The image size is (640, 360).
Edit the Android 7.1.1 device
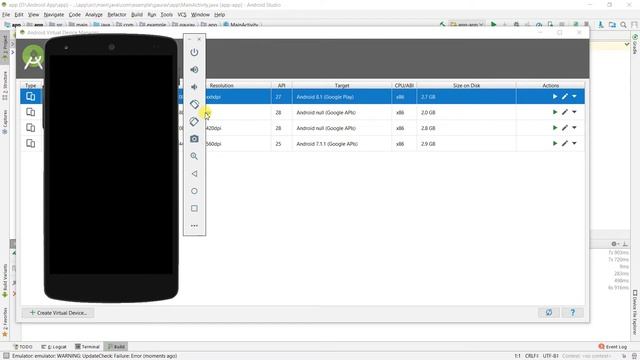(x=564, y=144)
